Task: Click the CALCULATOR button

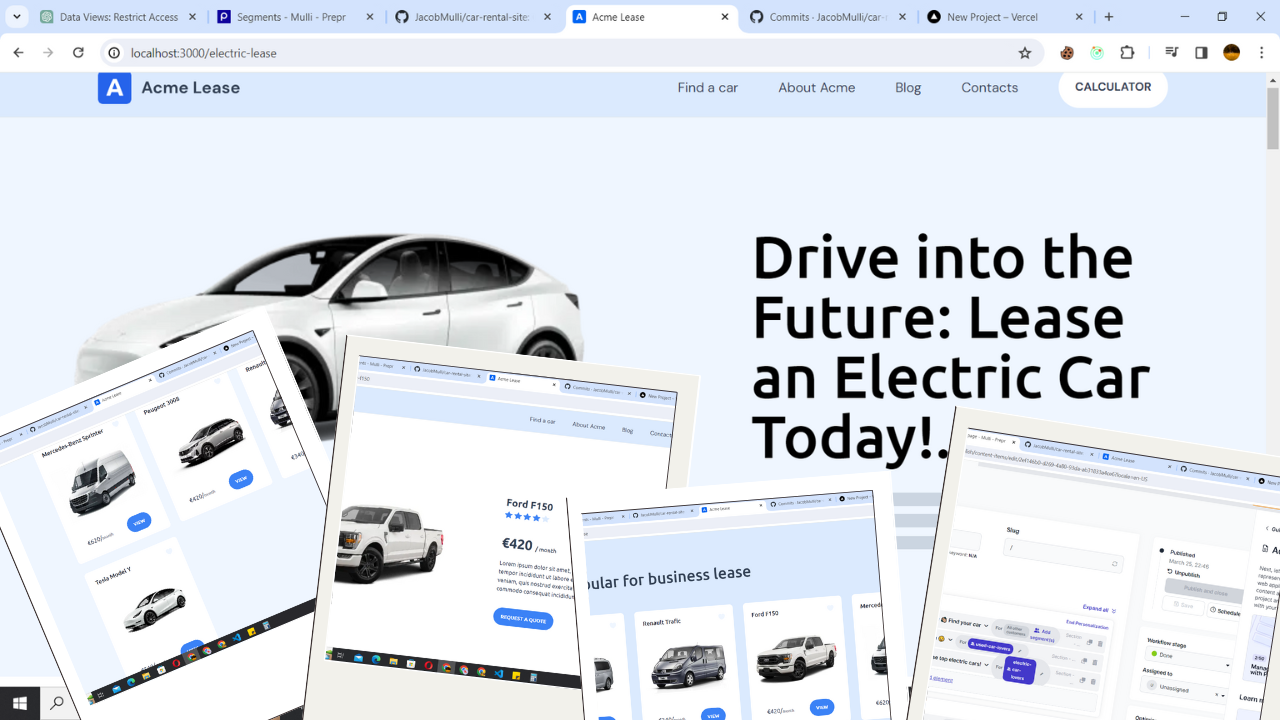Action: tap(1113, 87)
